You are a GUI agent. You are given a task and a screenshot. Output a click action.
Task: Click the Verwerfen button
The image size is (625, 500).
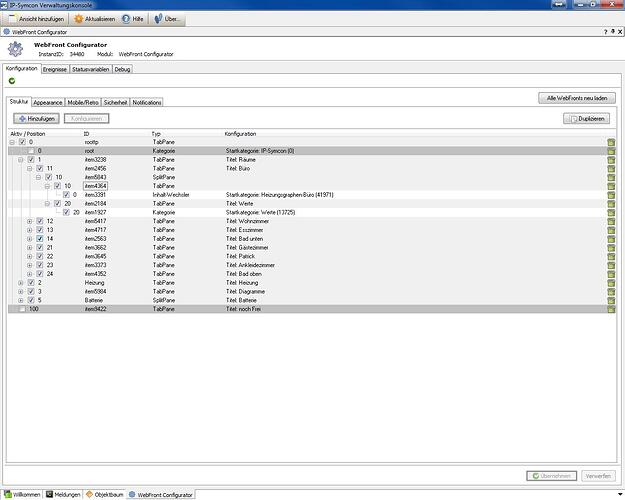598,476
